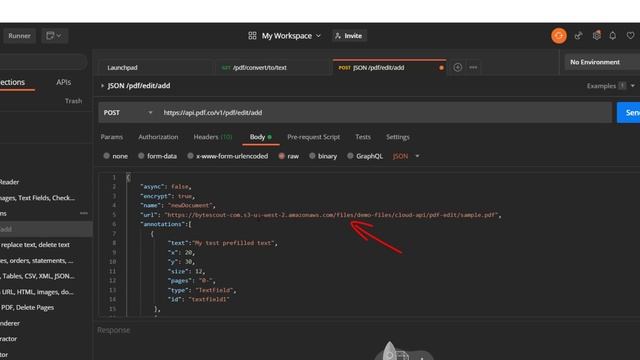Select the 'URL, HTML, images, do...' sidebar item
The width and height of the screenshot is (640, 360).
(x=37, y=292)
